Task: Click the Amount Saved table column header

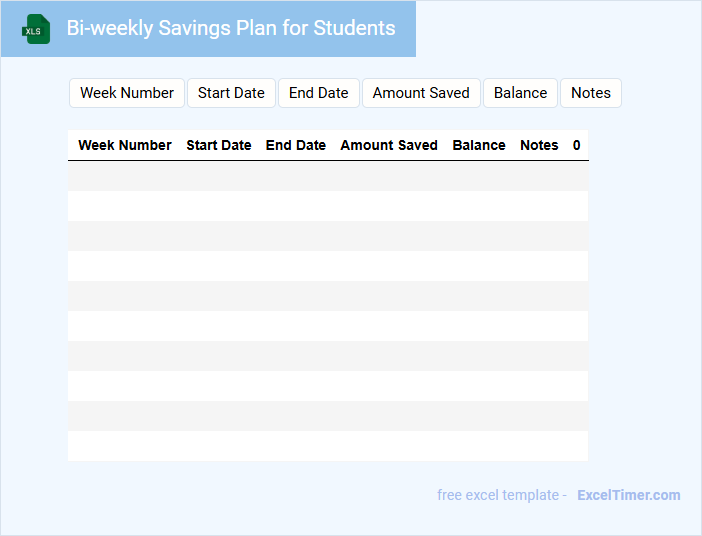Action: [x=389, y=145]
